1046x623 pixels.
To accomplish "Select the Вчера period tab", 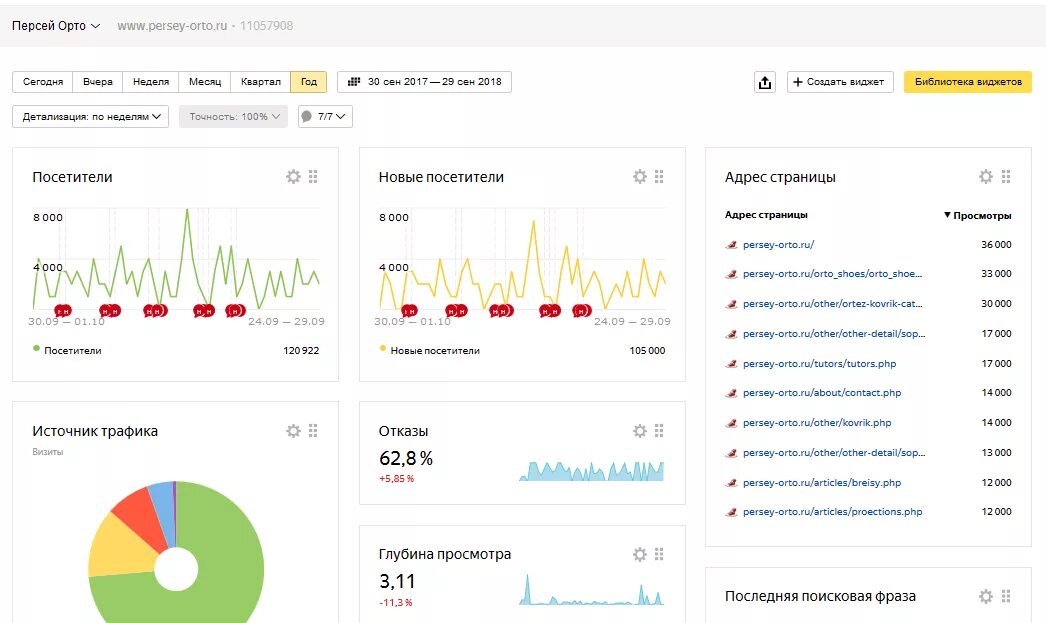I will [x=97, y=82].
